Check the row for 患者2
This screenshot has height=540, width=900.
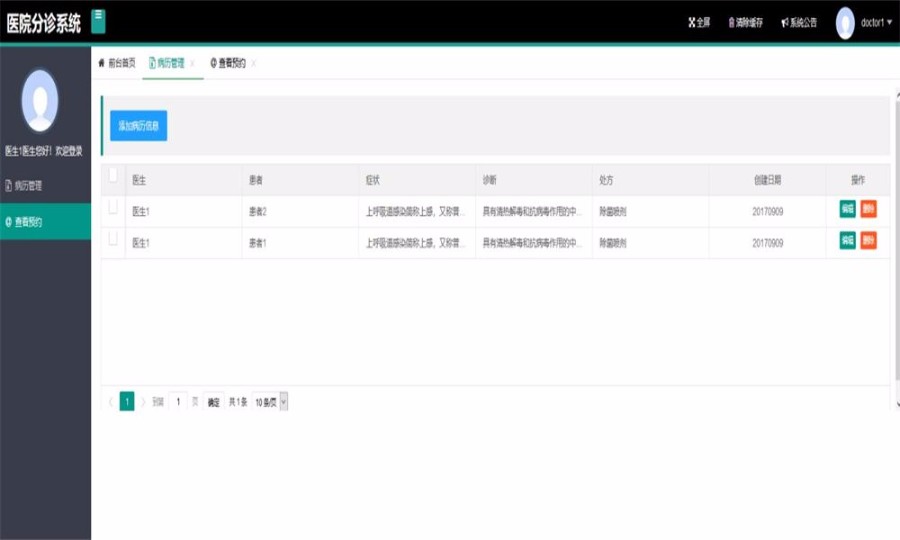tap(113, 207)
